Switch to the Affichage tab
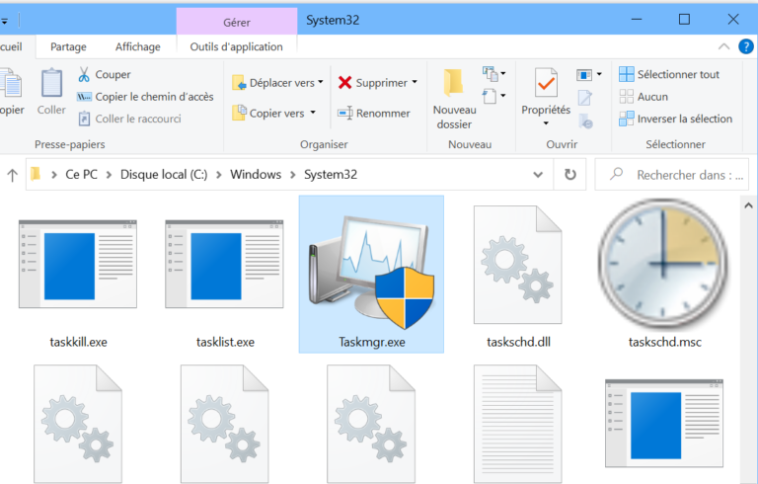This screenshot has height=484, width=758. tap(138, 46)
